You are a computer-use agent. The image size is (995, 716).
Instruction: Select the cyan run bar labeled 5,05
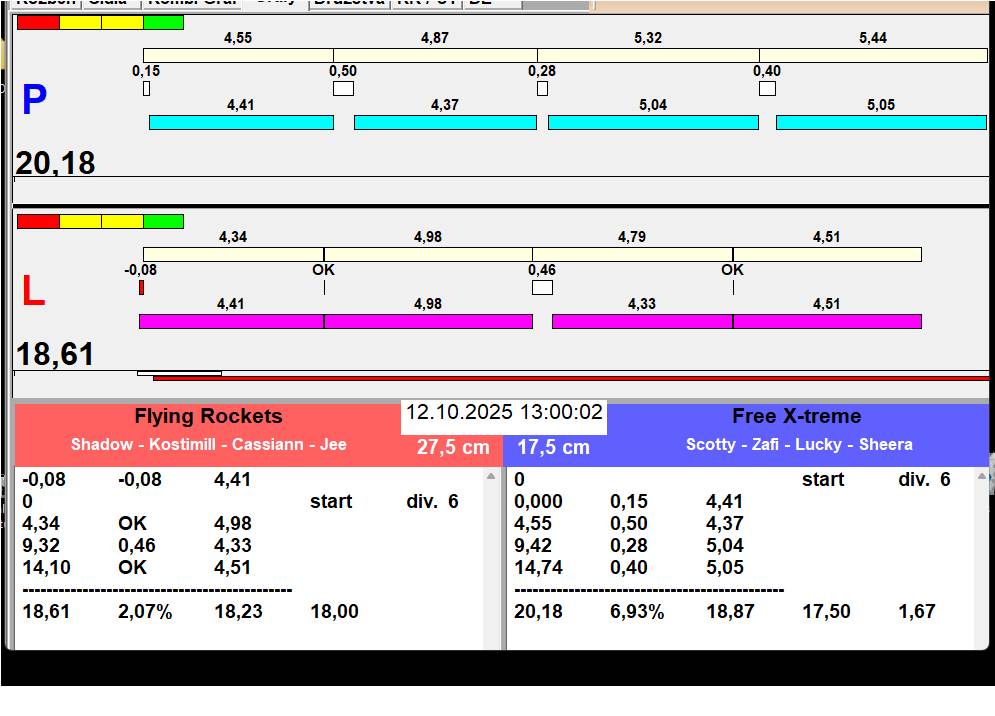881,123
